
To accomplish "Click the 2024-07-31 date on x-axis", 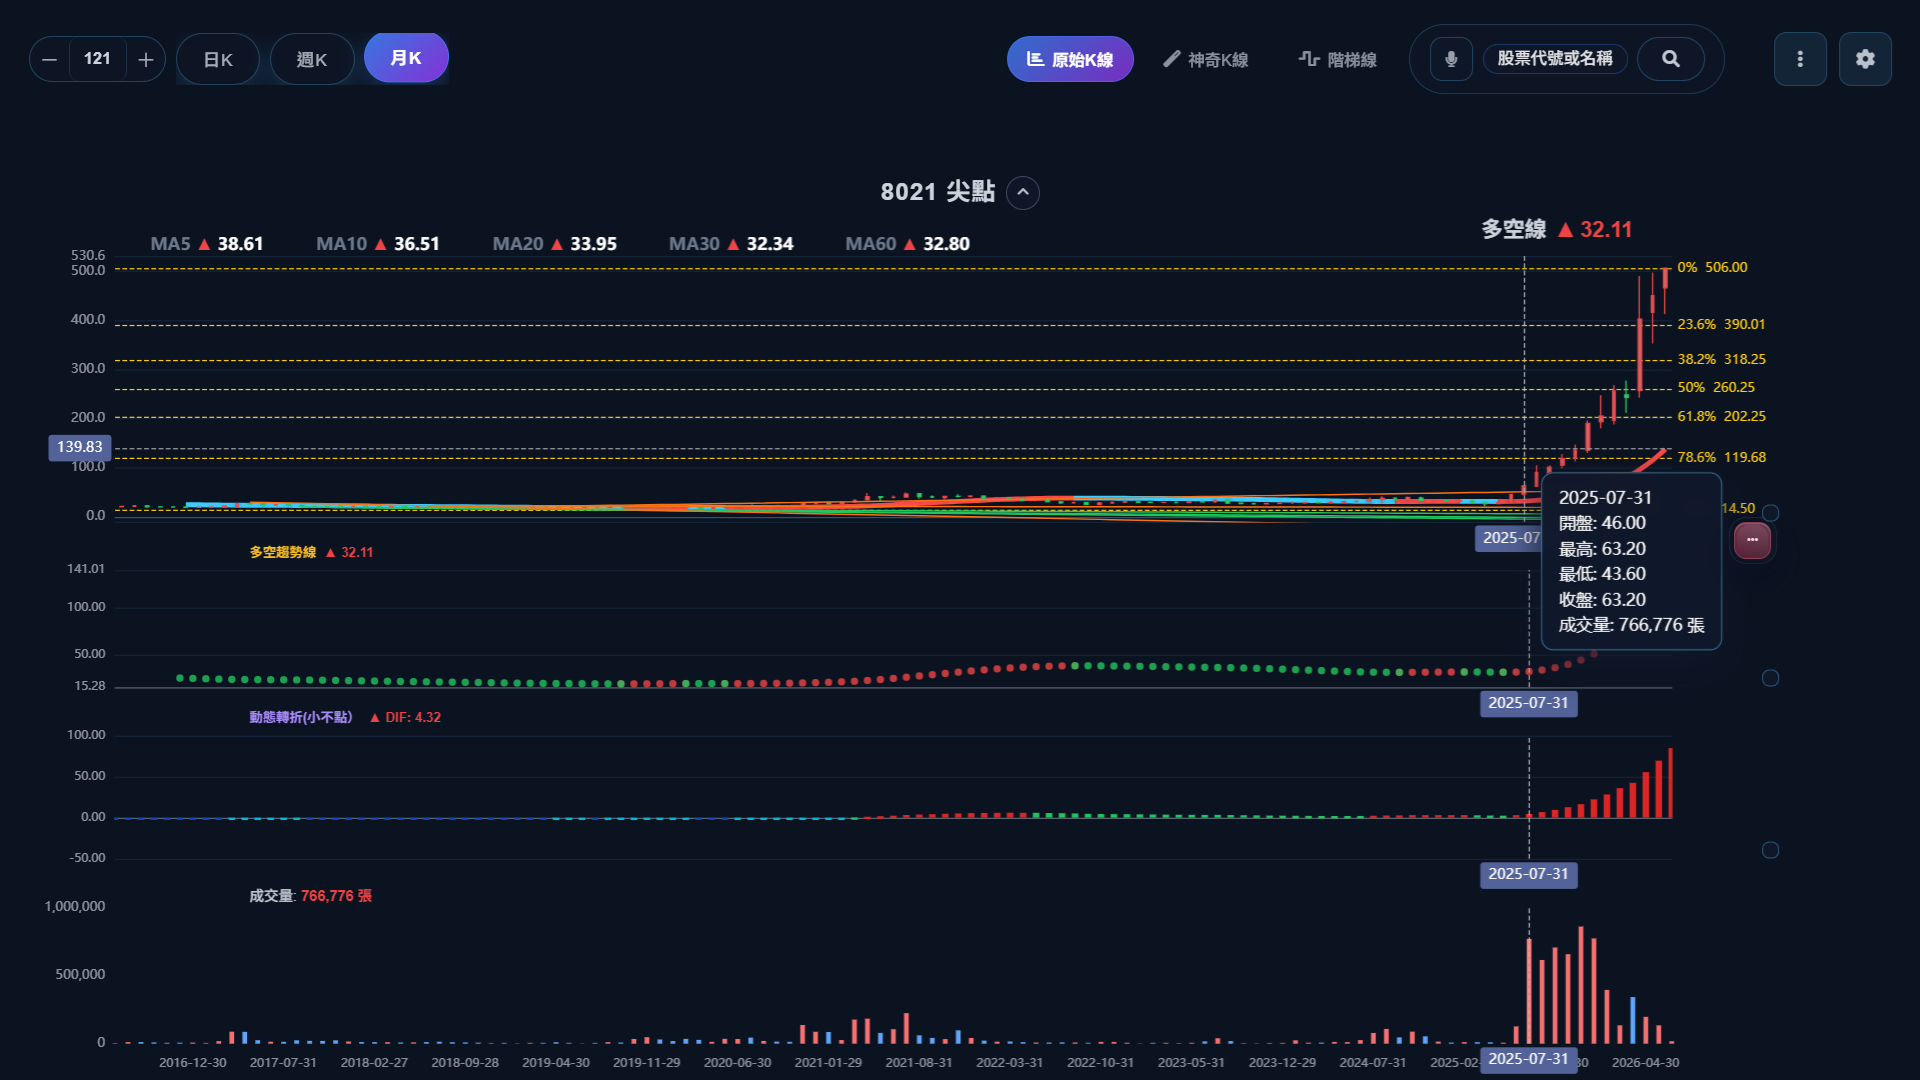I will [x=1373, y=1062].
